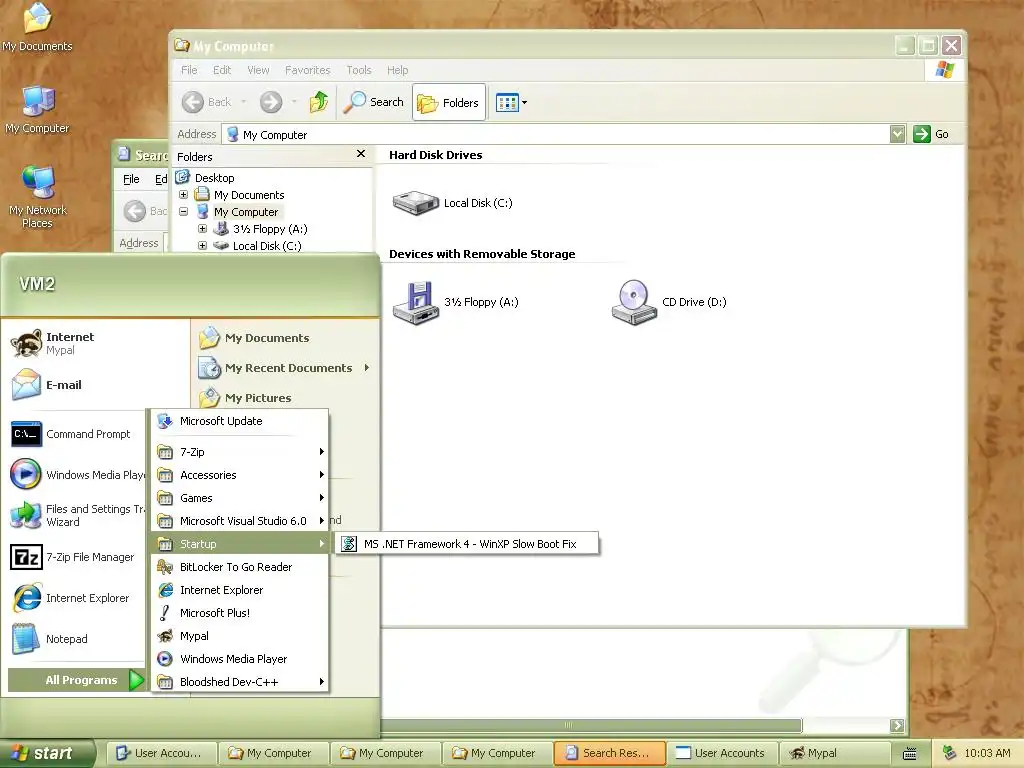Open the Views dropdown button
The image size is (1024, 768).
(511, 103)
